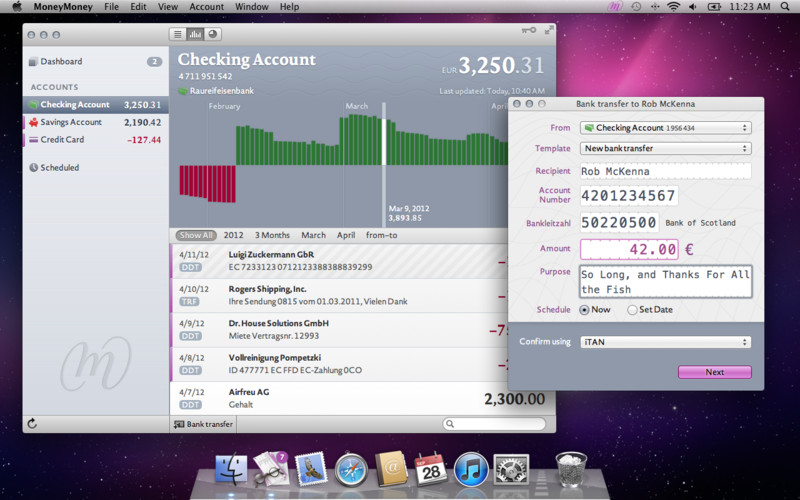Open Wi-Fi status menu
800x500 pixels.
[674, 7]
